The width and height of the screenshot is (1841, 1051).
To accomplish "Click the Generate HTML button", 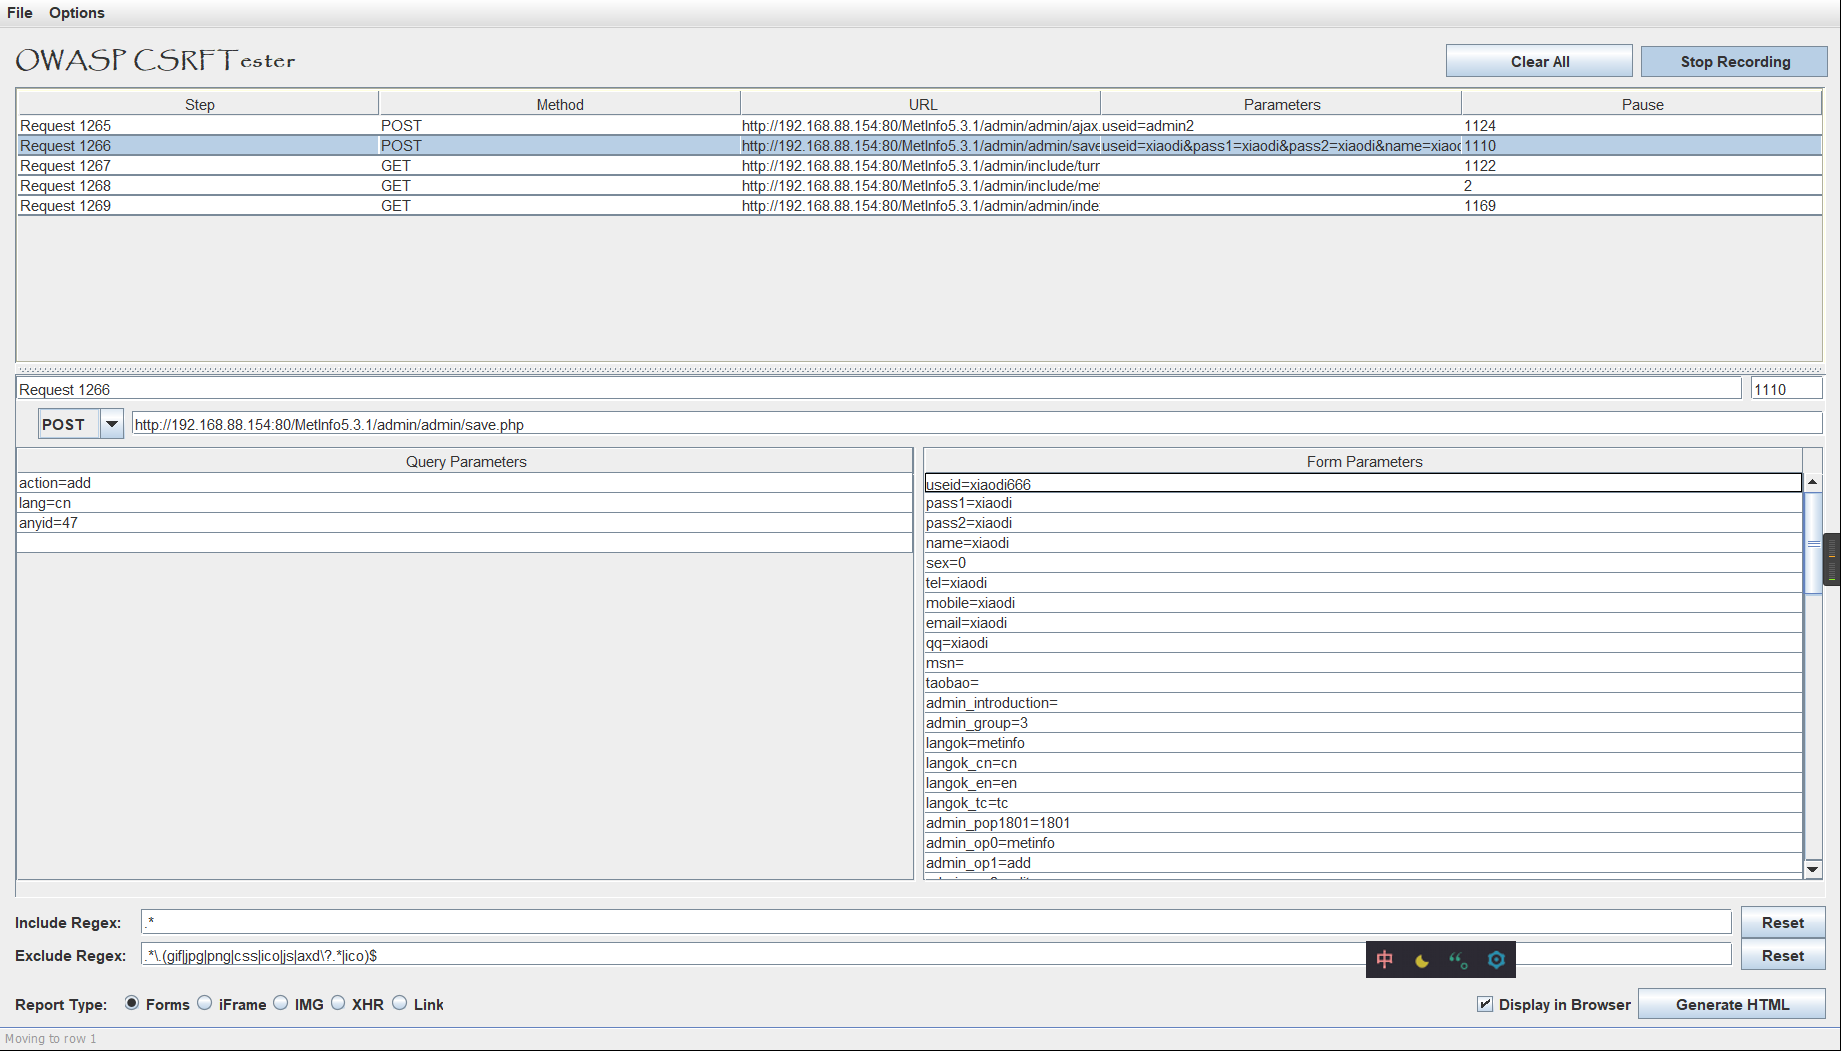I will pyautogui.click(x=1732, y=1004).
